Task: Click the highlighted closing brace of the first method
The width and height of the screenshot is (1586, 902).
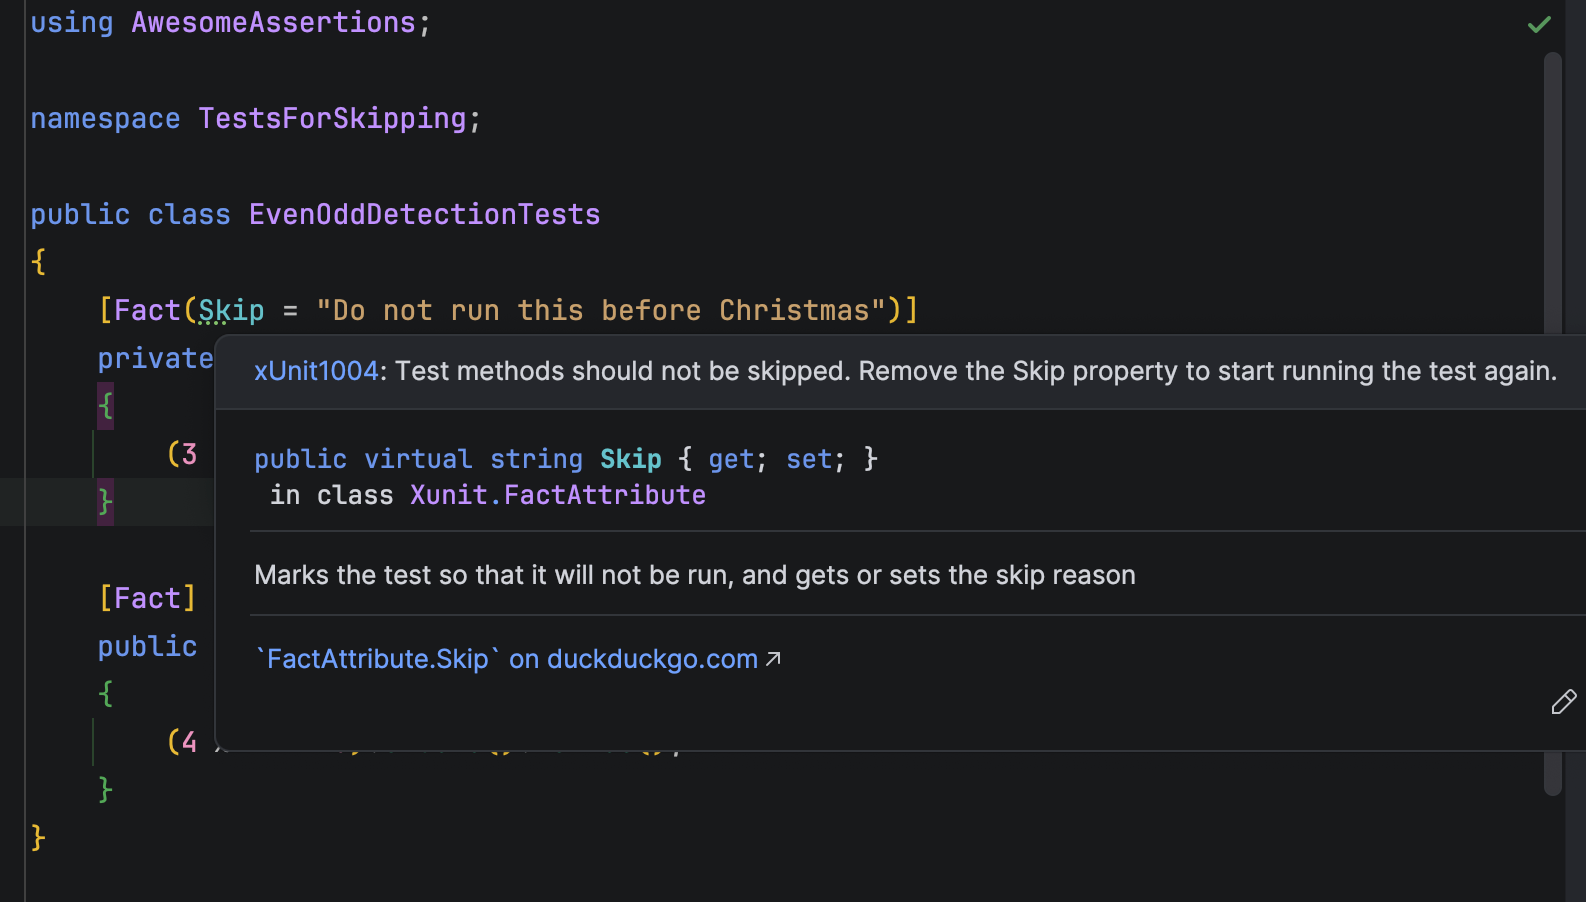Action: 105,502
